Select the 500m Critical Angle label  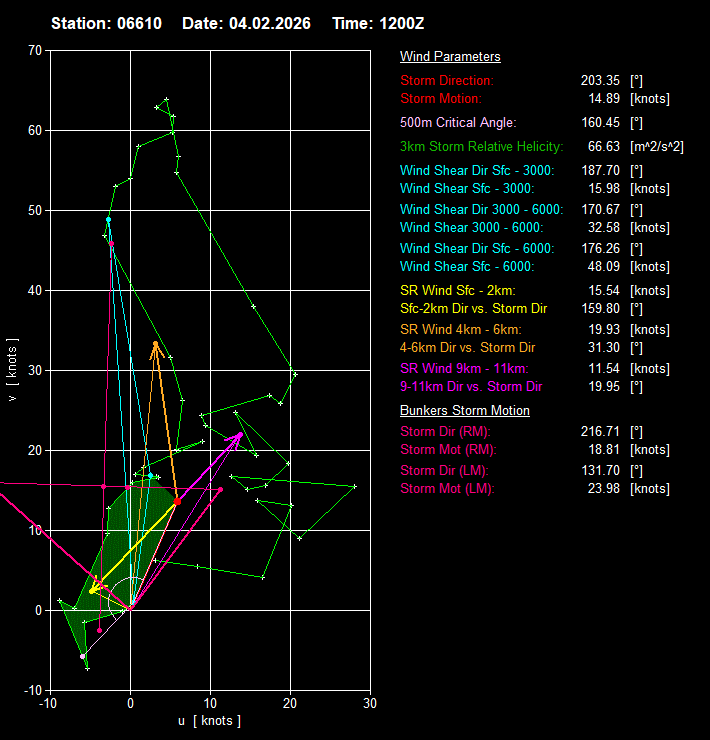pyautogui.click(x=458, y=122)
